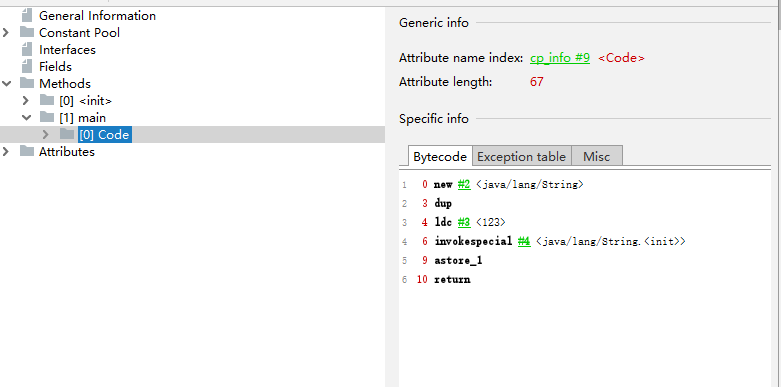Expand the [0] <init> method node
Image resolution: width=781 pixels, height=387 pixels.
click(x=26, y=101)
